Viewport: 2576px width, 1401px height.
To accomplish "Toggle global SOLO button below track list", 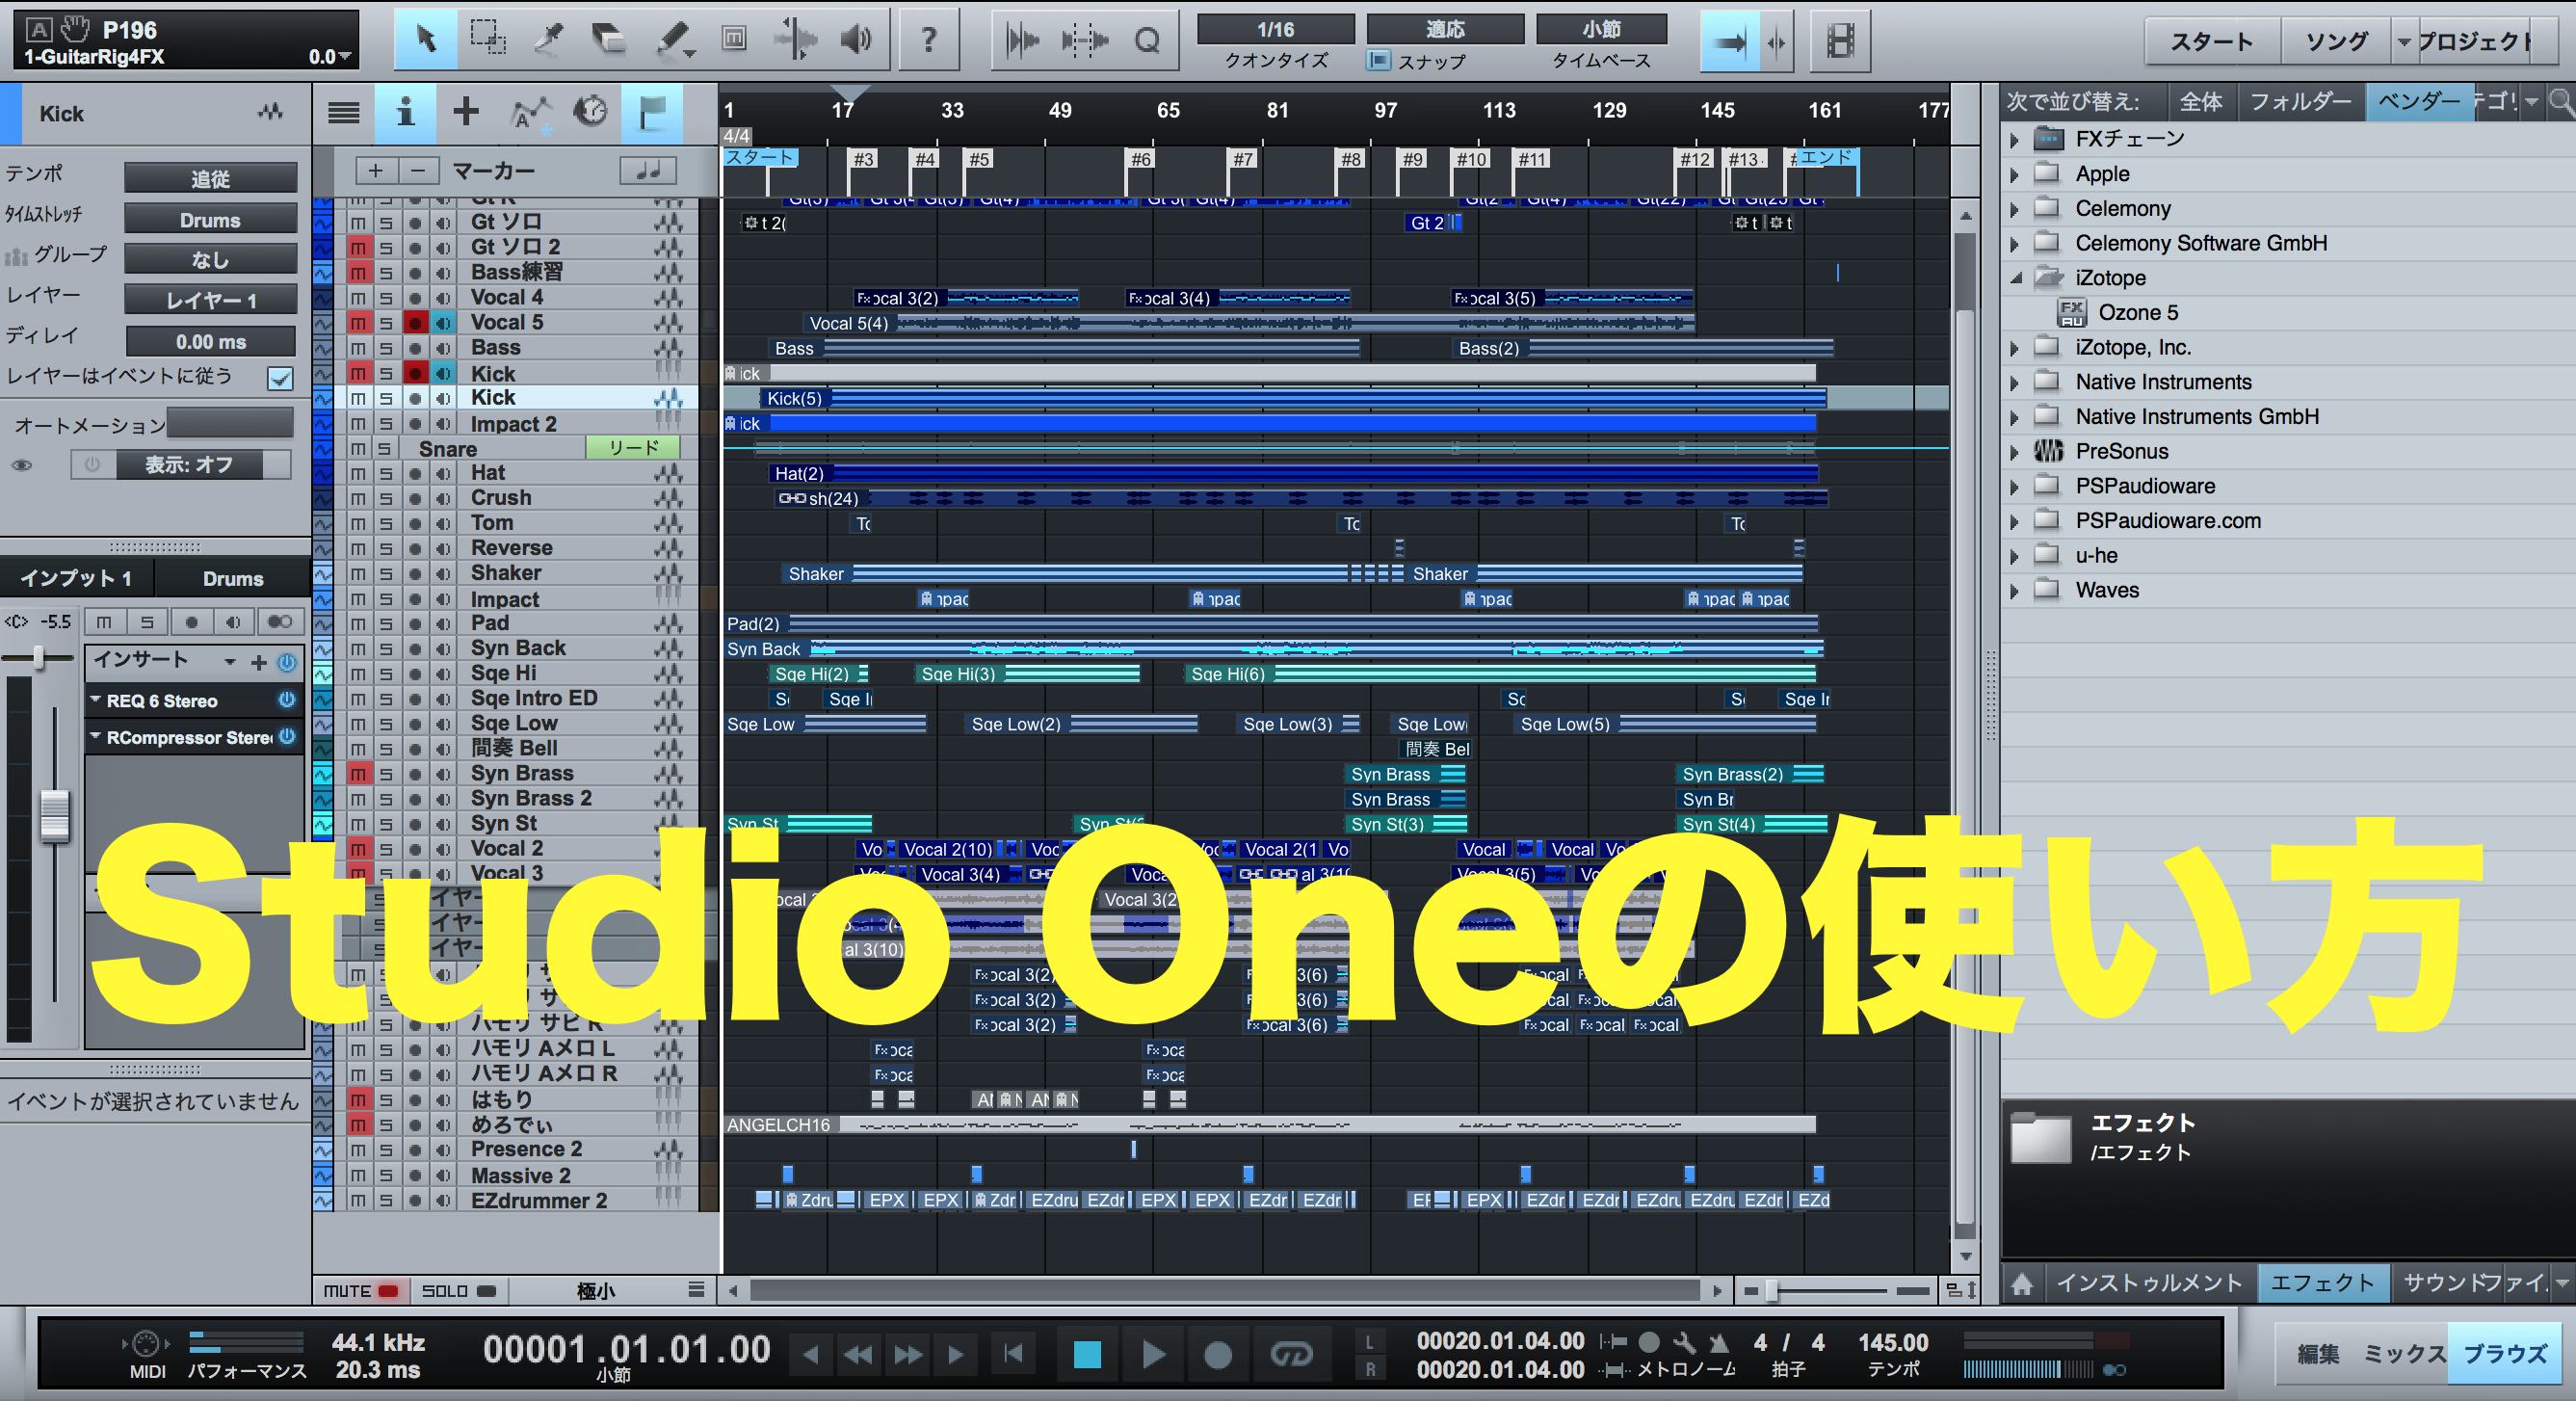I will pyautogui.click(x=458, y=1291).
